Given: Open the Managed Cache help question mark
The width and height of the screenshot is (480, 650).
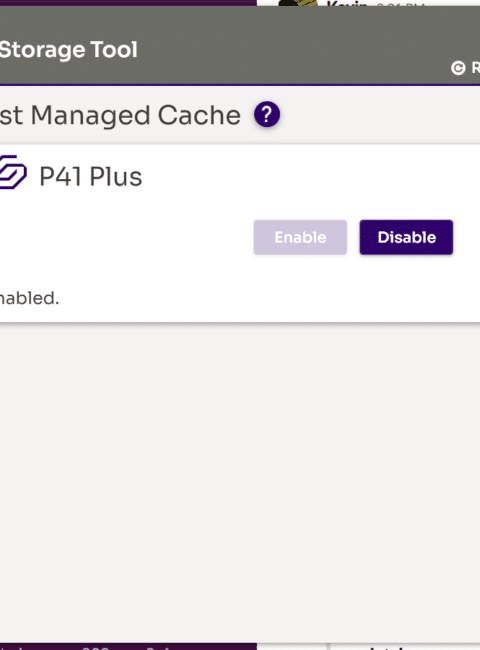Looking at the screenshot, I should coord(267,114).
